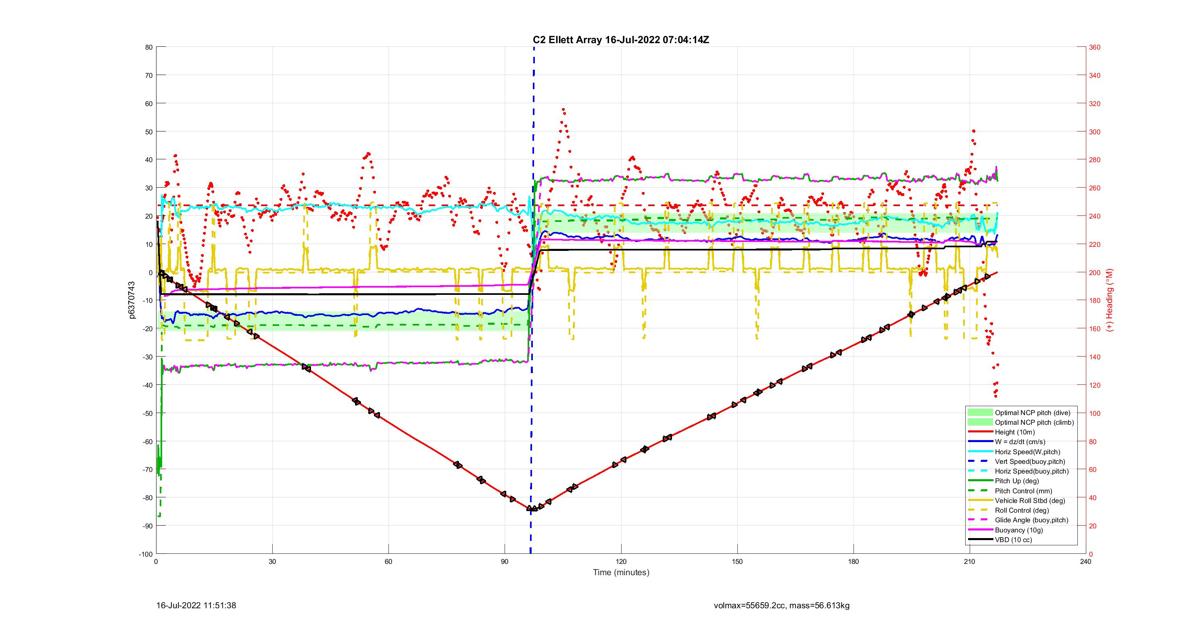Screen dimensions: 1200x622
Task: Select legend entry "Pitch Up (deg)"
Action: [1017, 481]
